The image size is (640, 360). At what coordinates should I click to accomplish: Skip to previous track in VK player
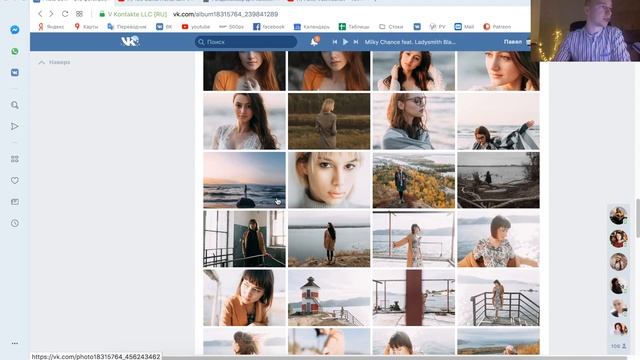point(335,42)
